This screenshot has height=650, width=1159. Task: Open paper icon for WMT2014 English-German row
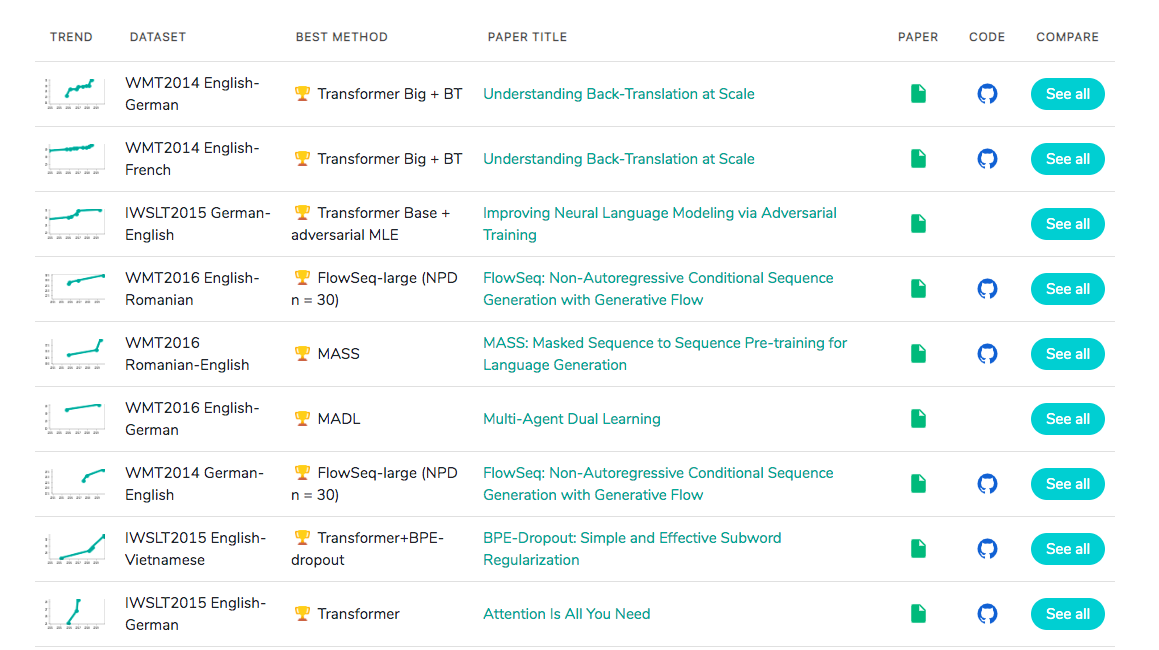918,94
